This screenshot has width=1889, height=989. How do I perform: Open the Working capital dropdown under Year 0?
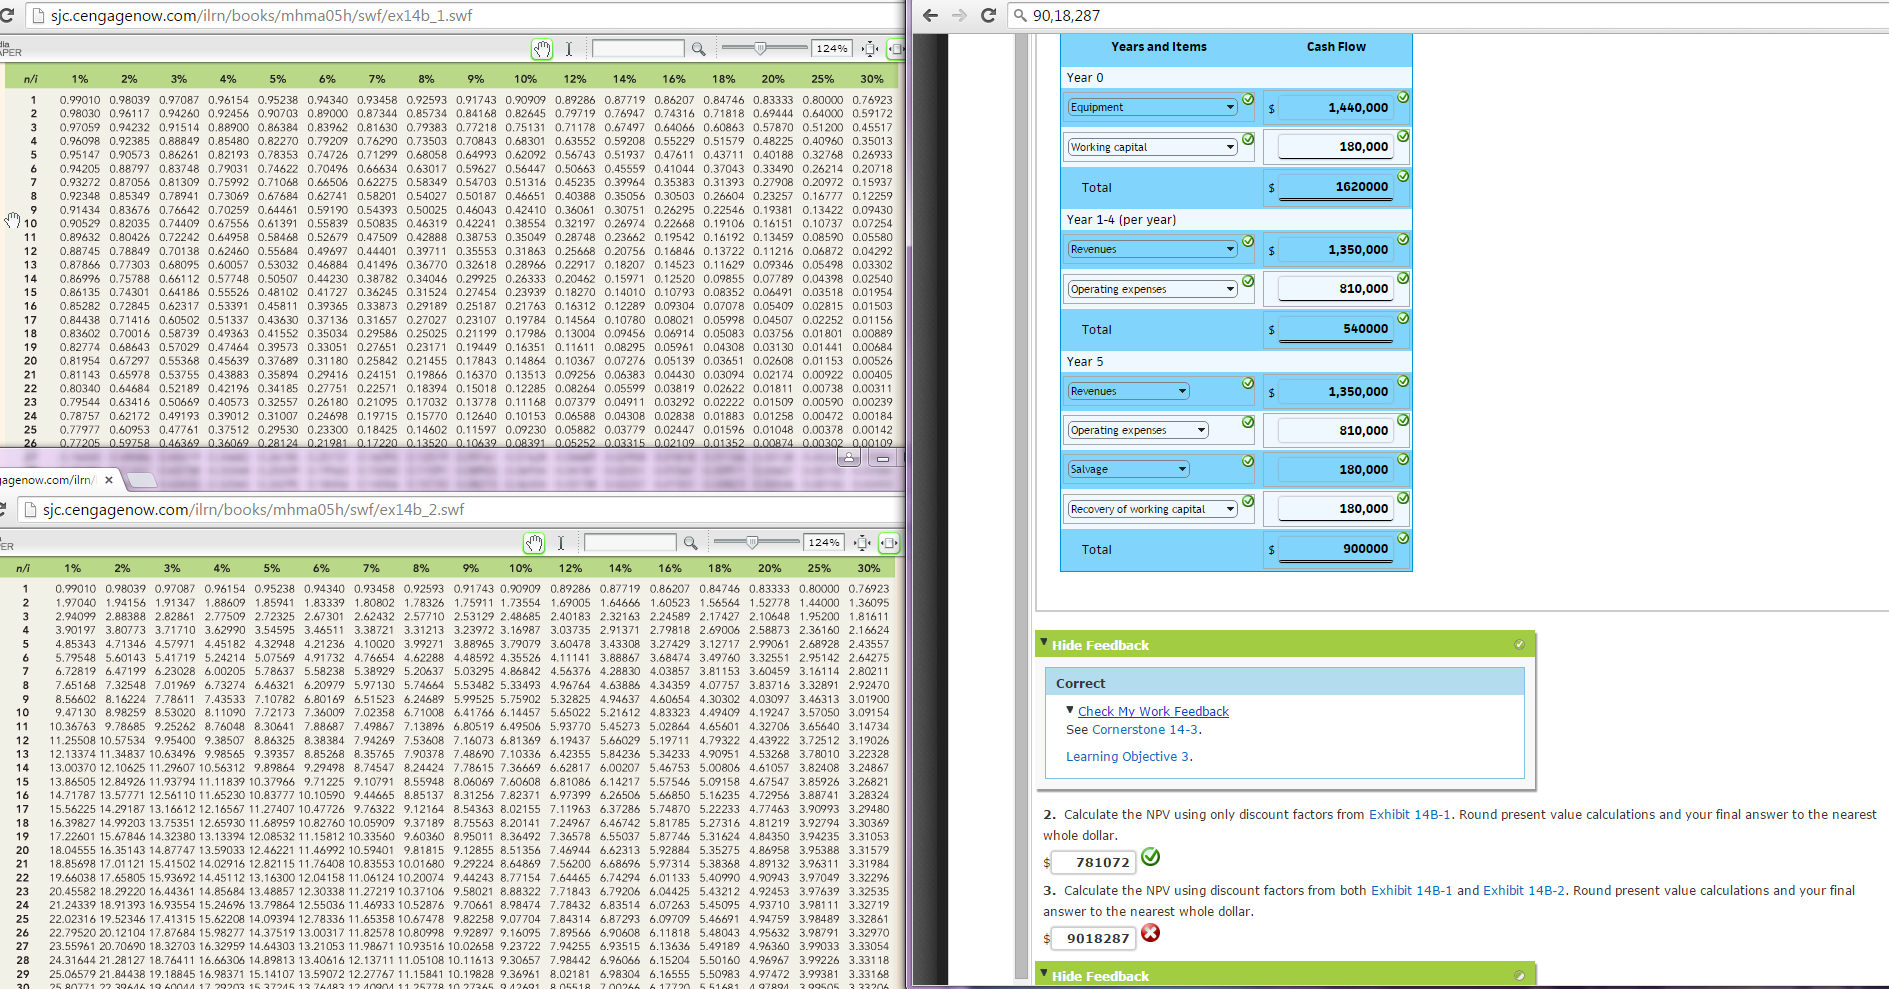click(x=1153, y=147)
